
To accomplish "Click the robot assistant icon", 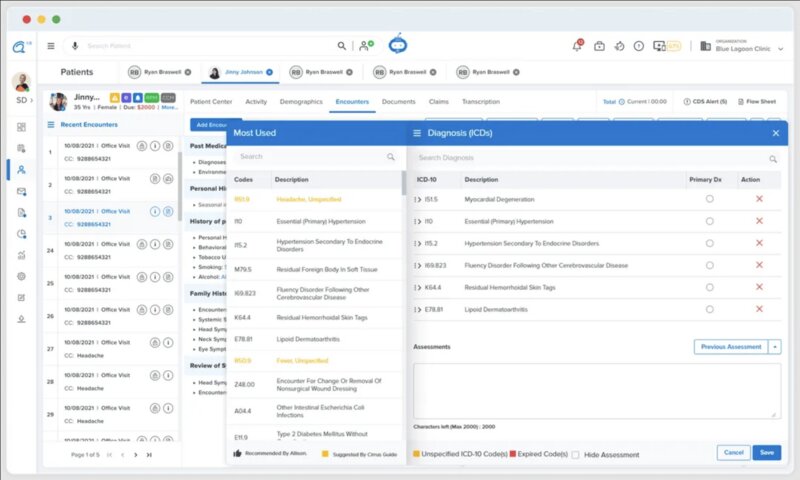I will coord(400,44).
